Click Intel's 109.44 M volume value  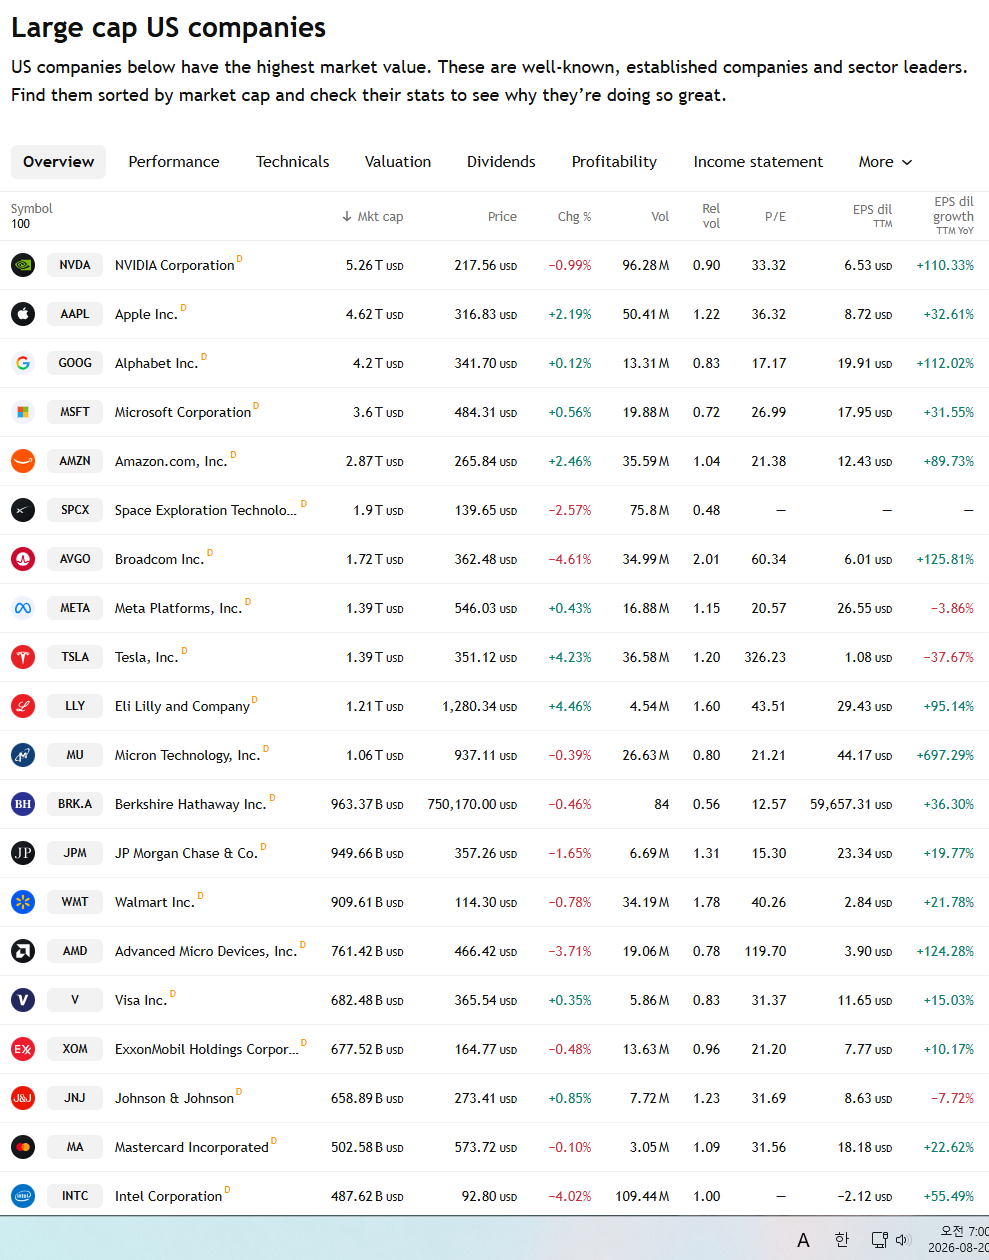point(642,1196)
